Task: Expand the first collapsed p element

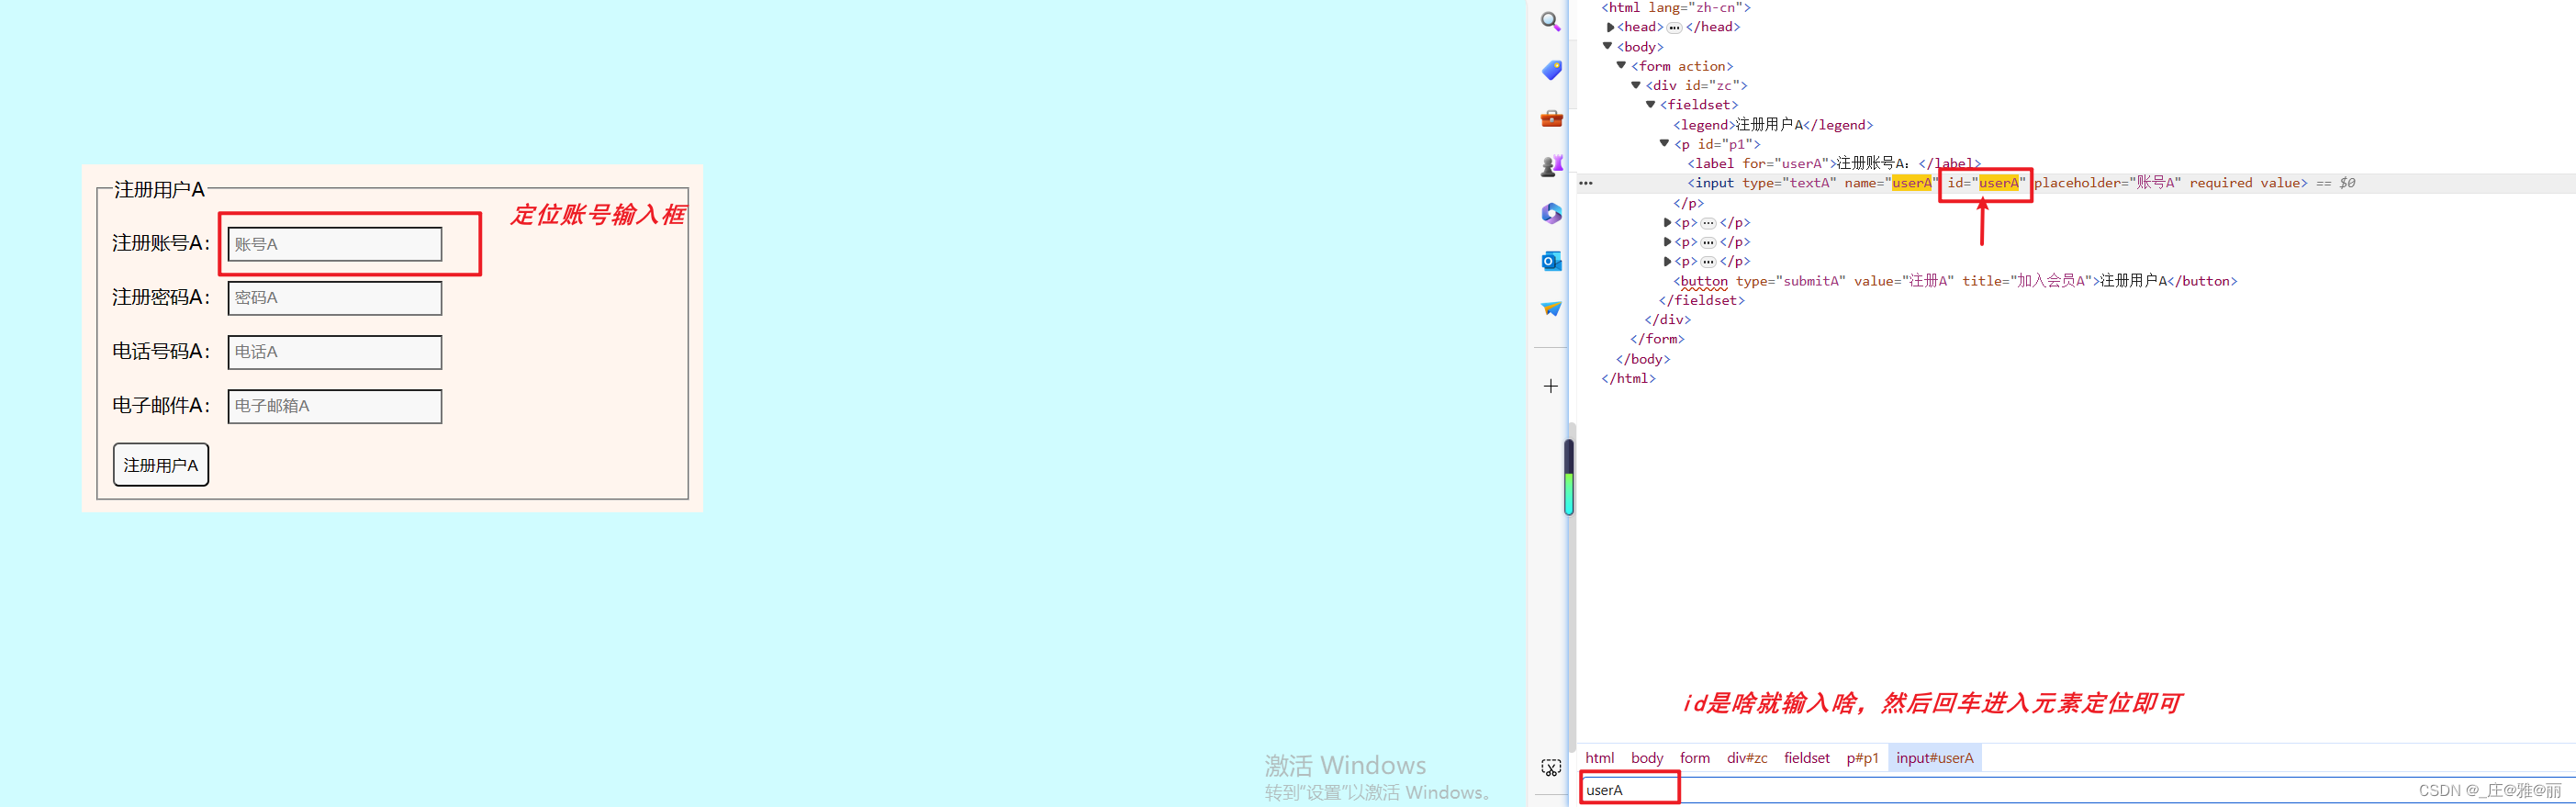Action: pos(1668,222)
